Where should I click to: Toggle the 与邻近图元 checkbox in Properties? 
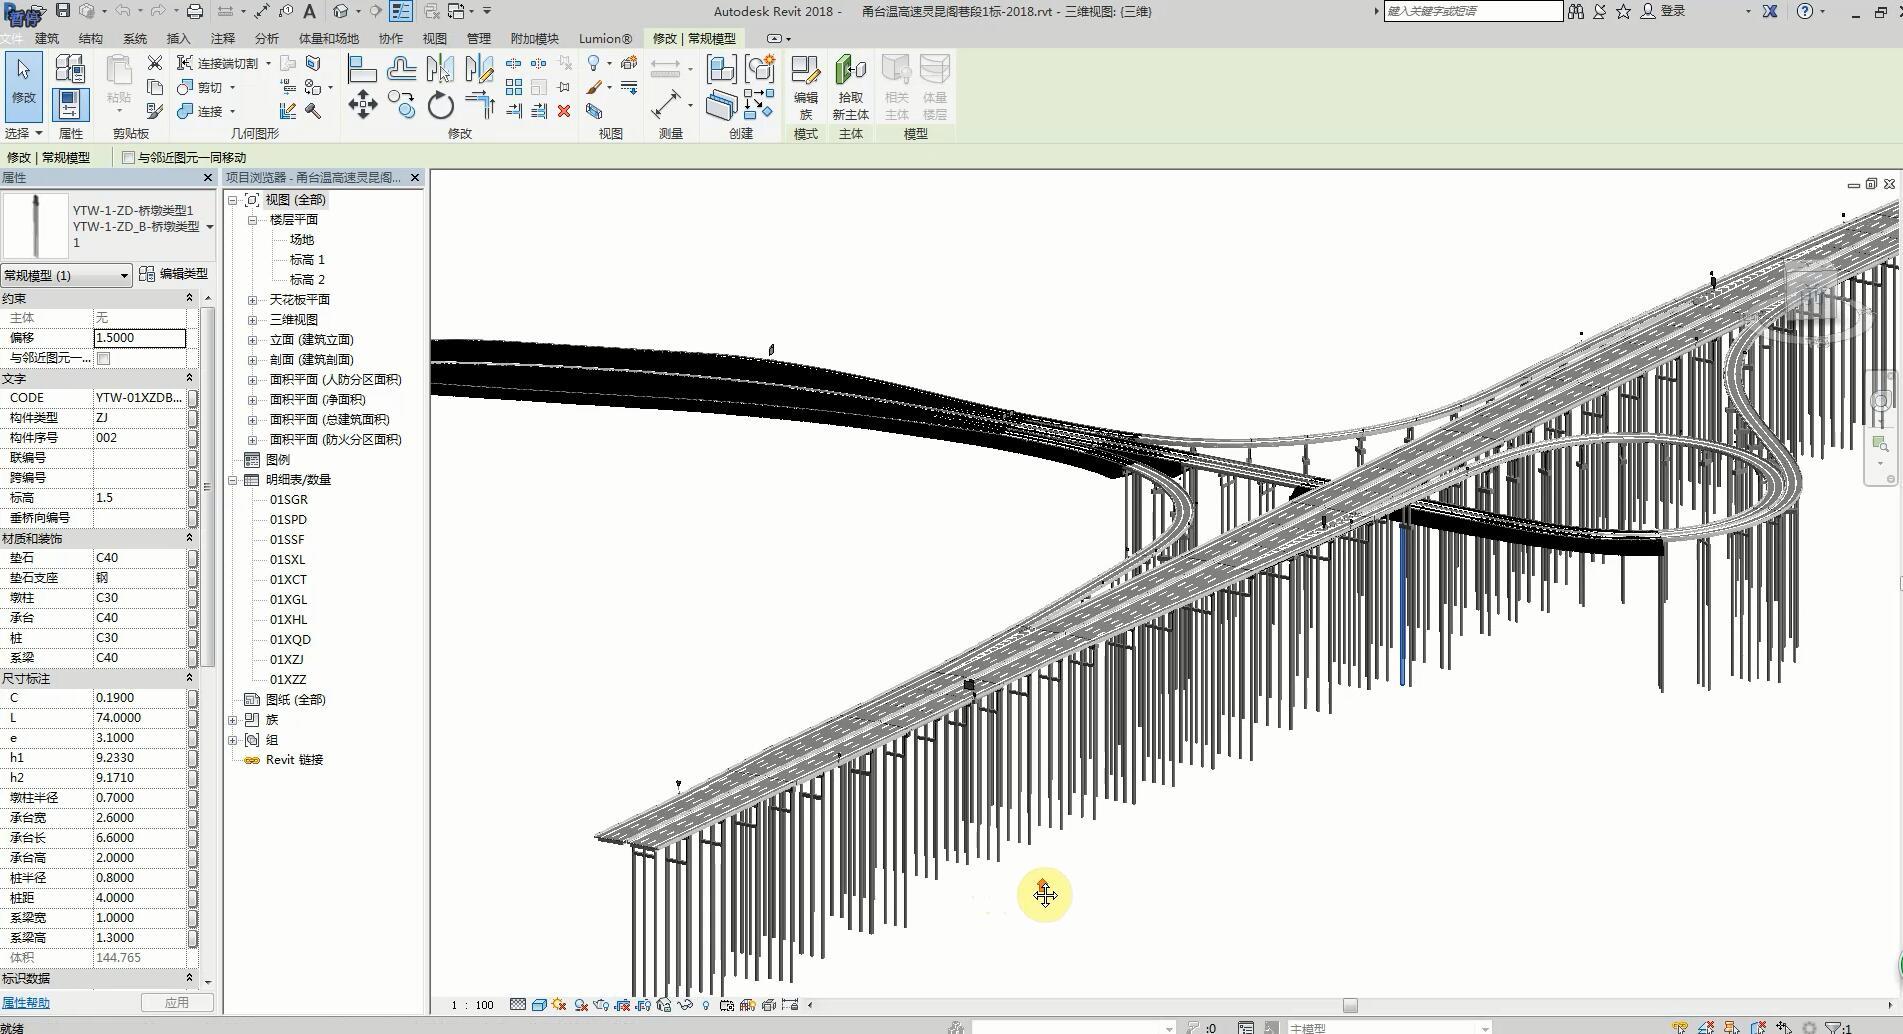(103, 358)
